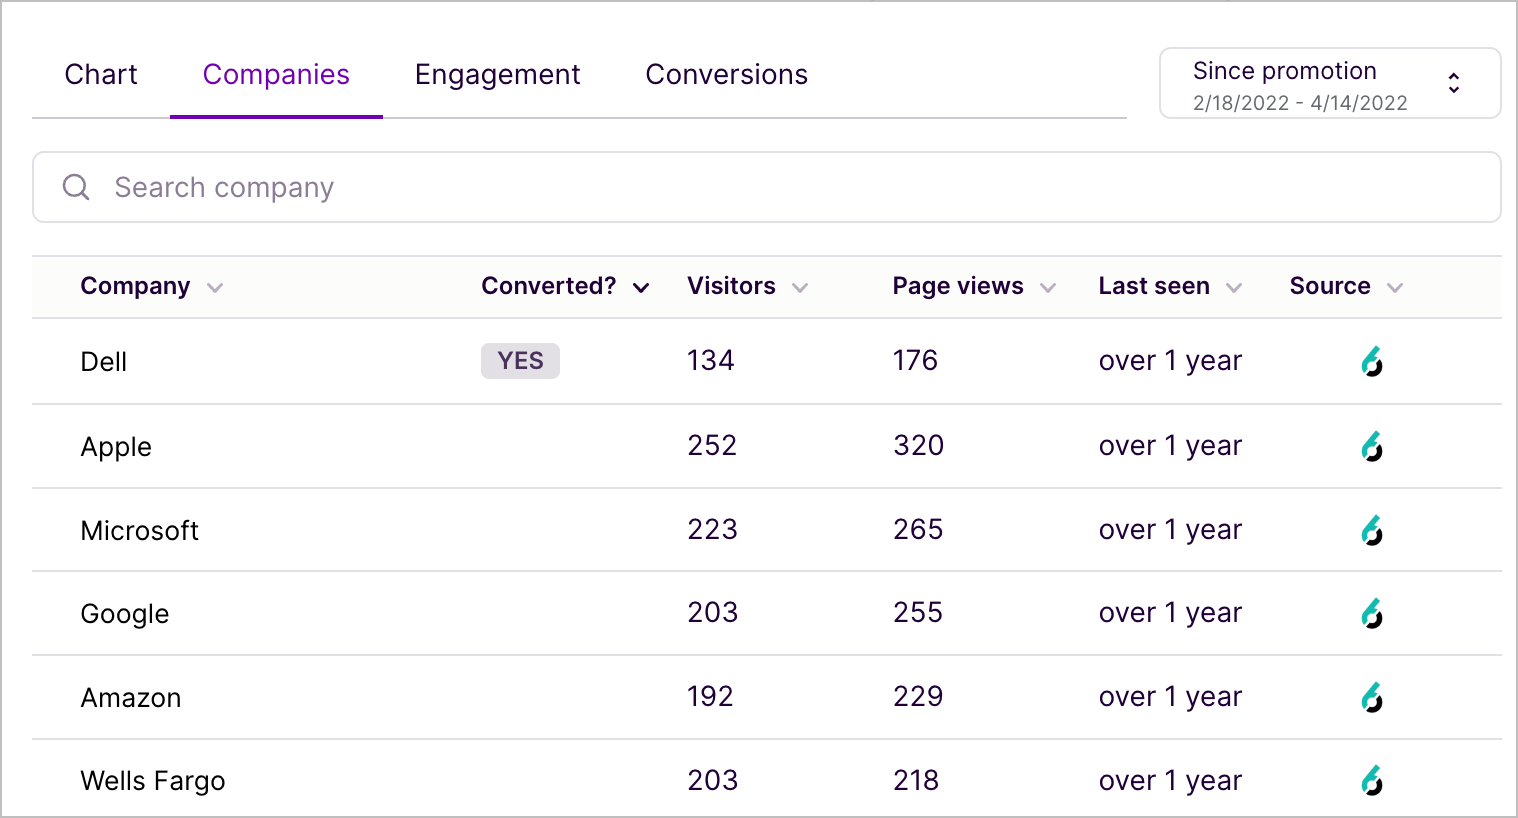
Task: Click the magnifying glass search icon
Action: click(x=76, y=187)
